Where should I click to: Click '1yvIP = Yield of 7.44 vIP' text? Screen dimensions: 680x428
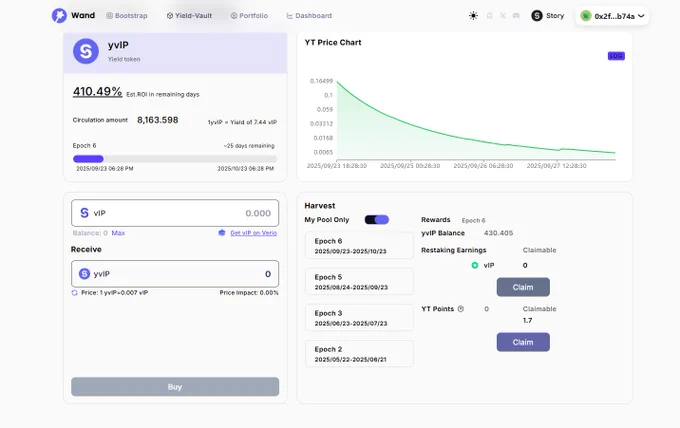[x=242, y=122]
